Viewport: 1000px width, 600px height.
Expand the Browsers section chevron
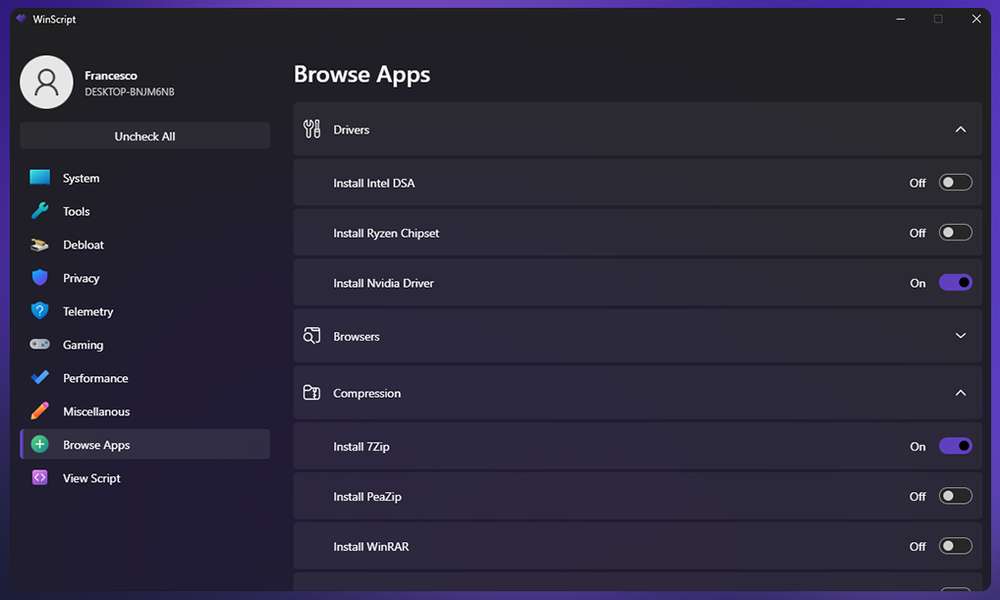[x=960, y=335]
